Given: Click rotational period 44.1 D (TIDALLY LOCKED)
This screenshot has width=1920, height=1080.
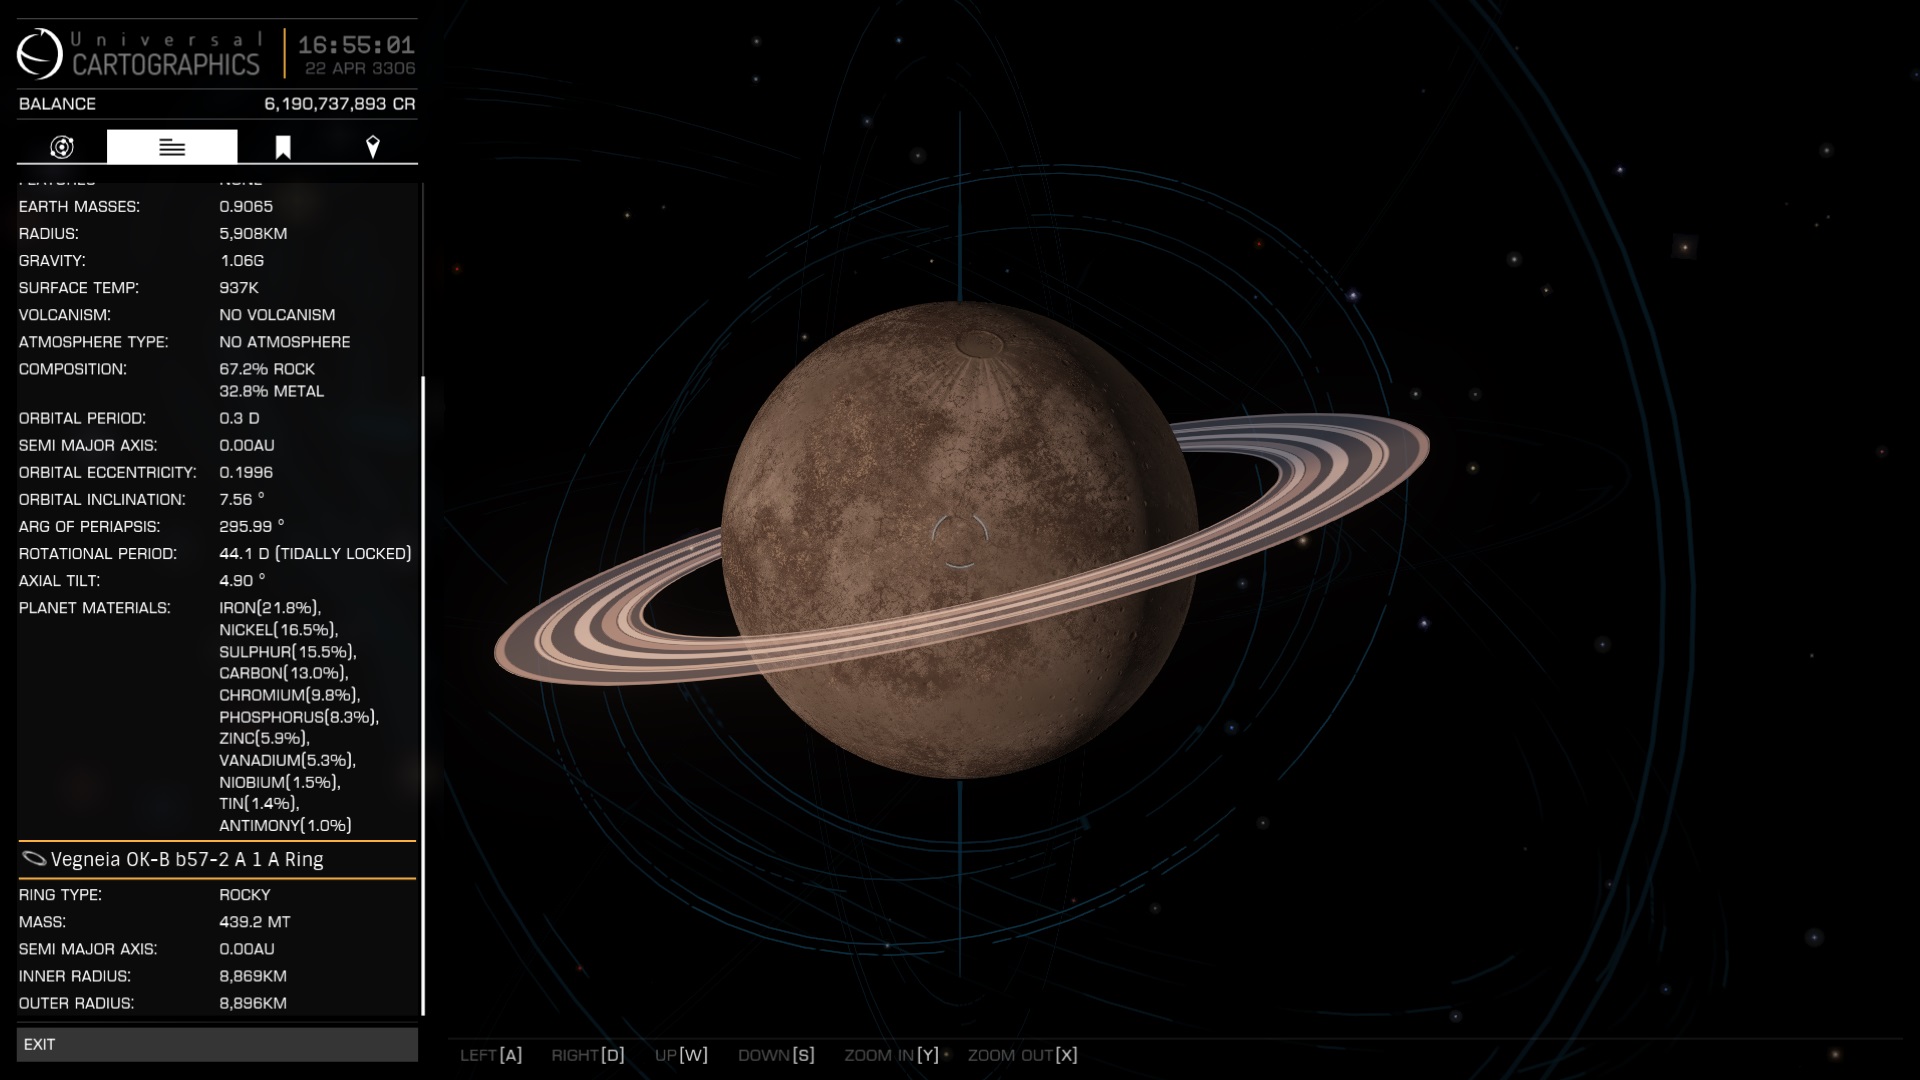Looking at the screenshot, I should pyautogui.click(x=315, y=553).
